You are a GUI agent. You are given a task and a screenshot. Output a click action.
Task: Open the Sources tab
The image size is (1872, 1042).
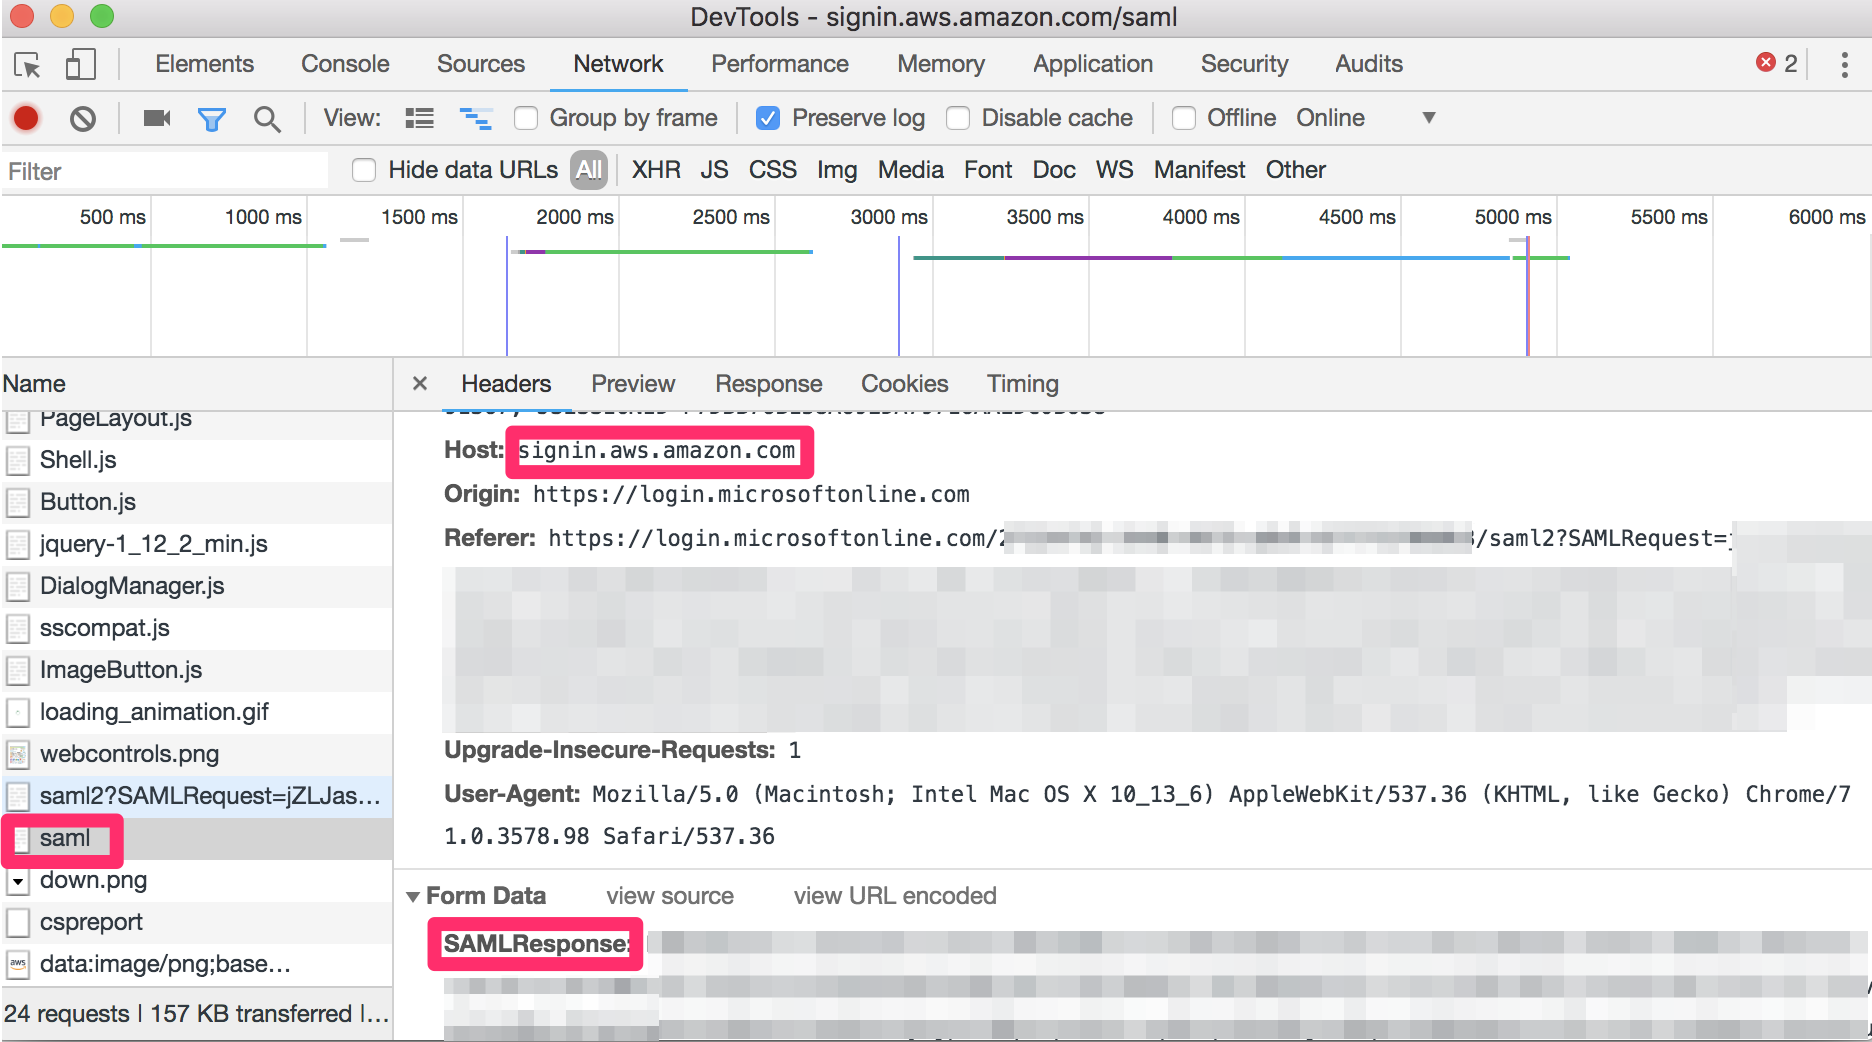tap(481, 64)
